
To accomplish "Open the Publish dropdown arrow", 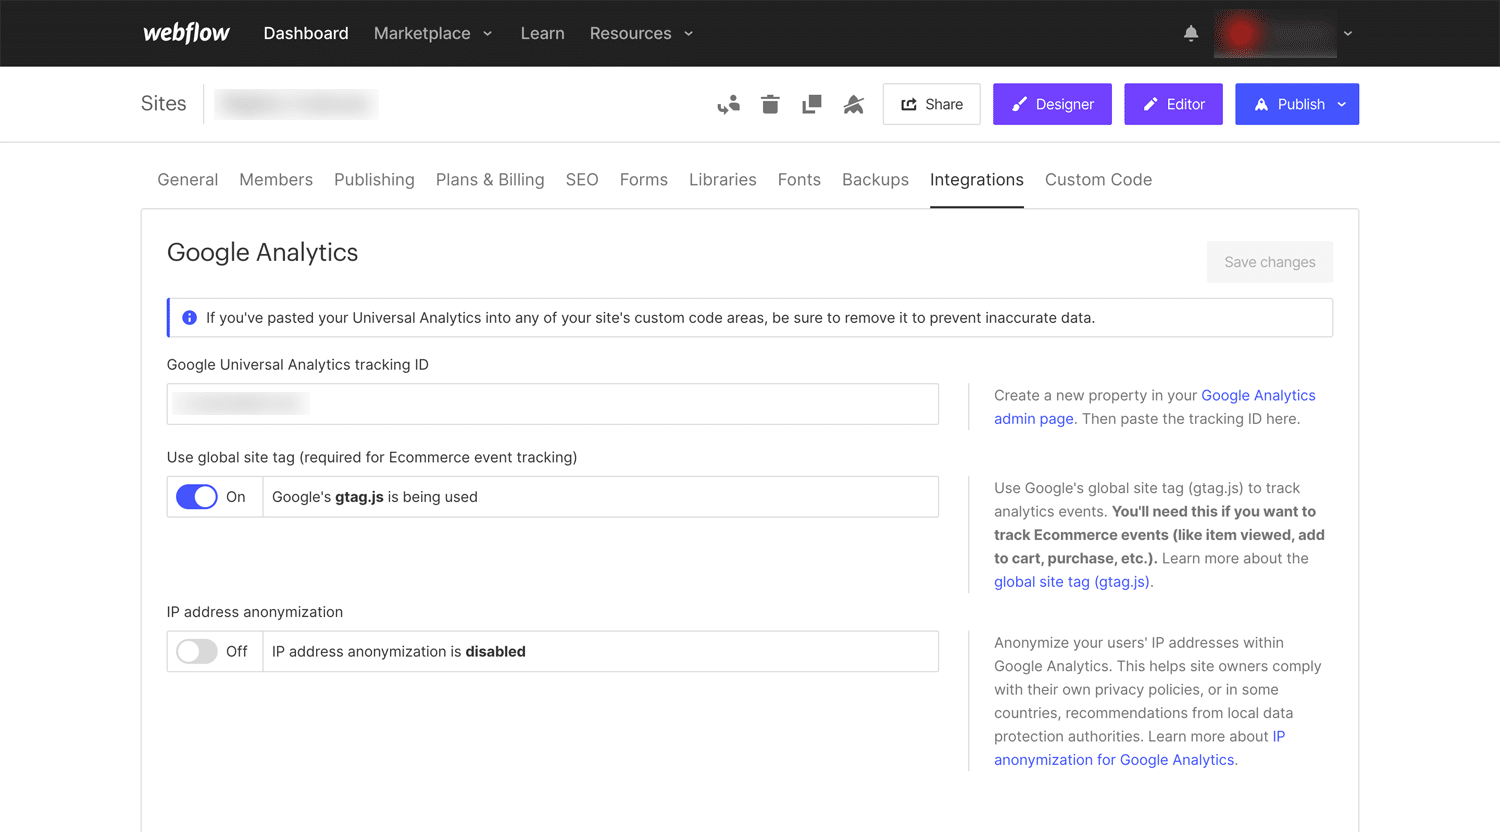I will 1342,104.
